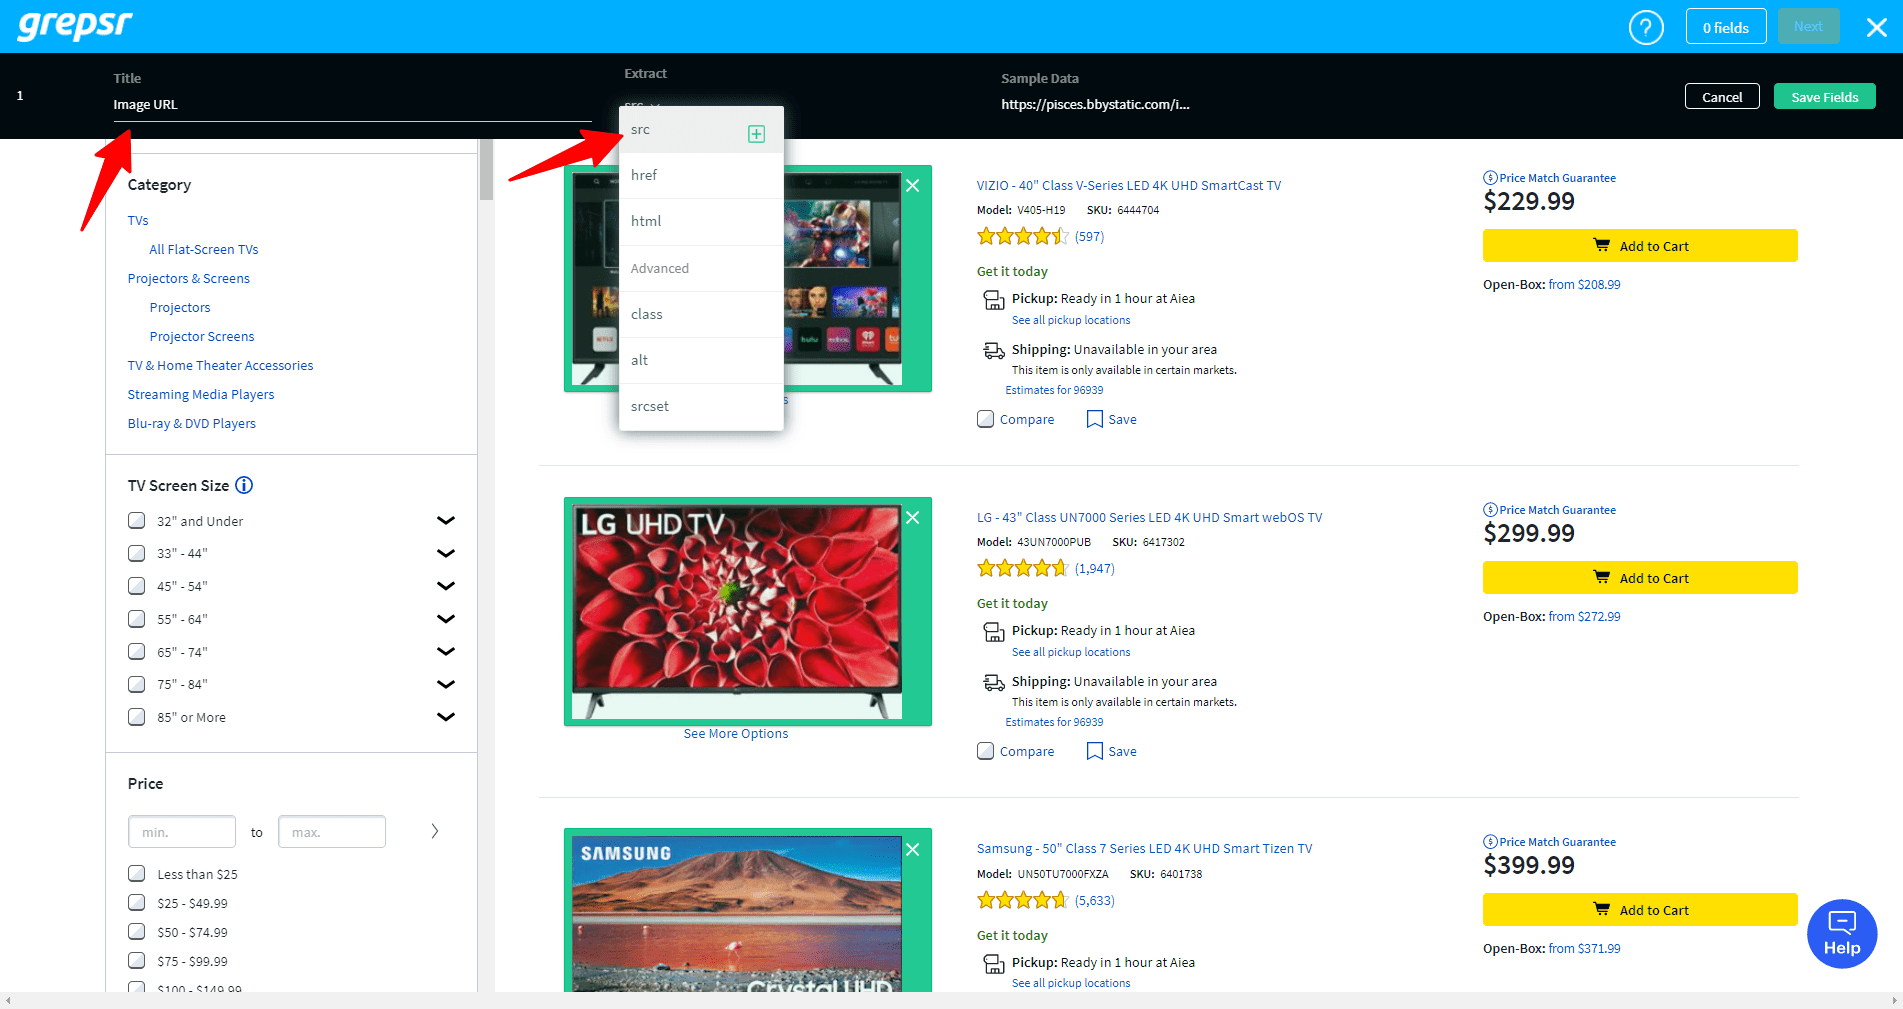
Task: Open the Help chat bubble button
Action: 1841,933
